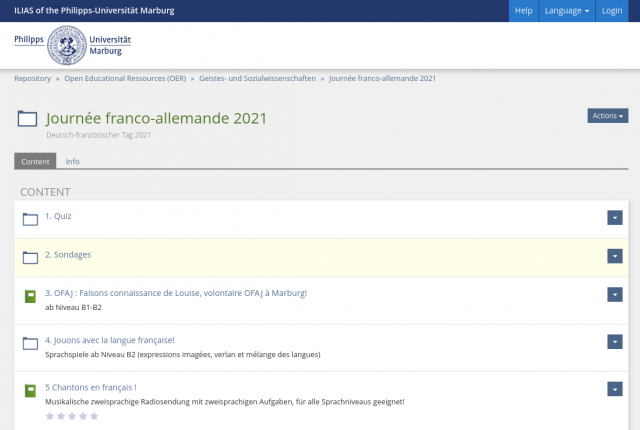Select the Content tab
This screenshot has height=430, width=640.
pyautogui.click(x=35, y=161)
